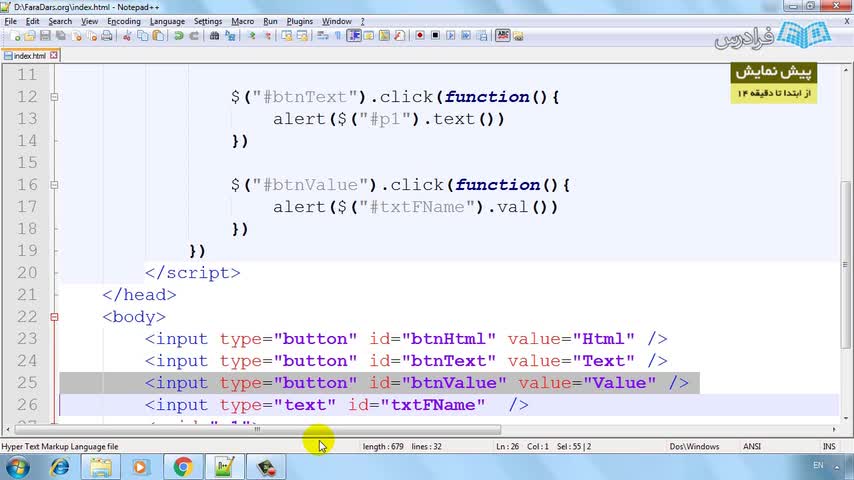Screen dimensions: 854x480
Task: Open the Search menu
Action: tap(60, 21)
